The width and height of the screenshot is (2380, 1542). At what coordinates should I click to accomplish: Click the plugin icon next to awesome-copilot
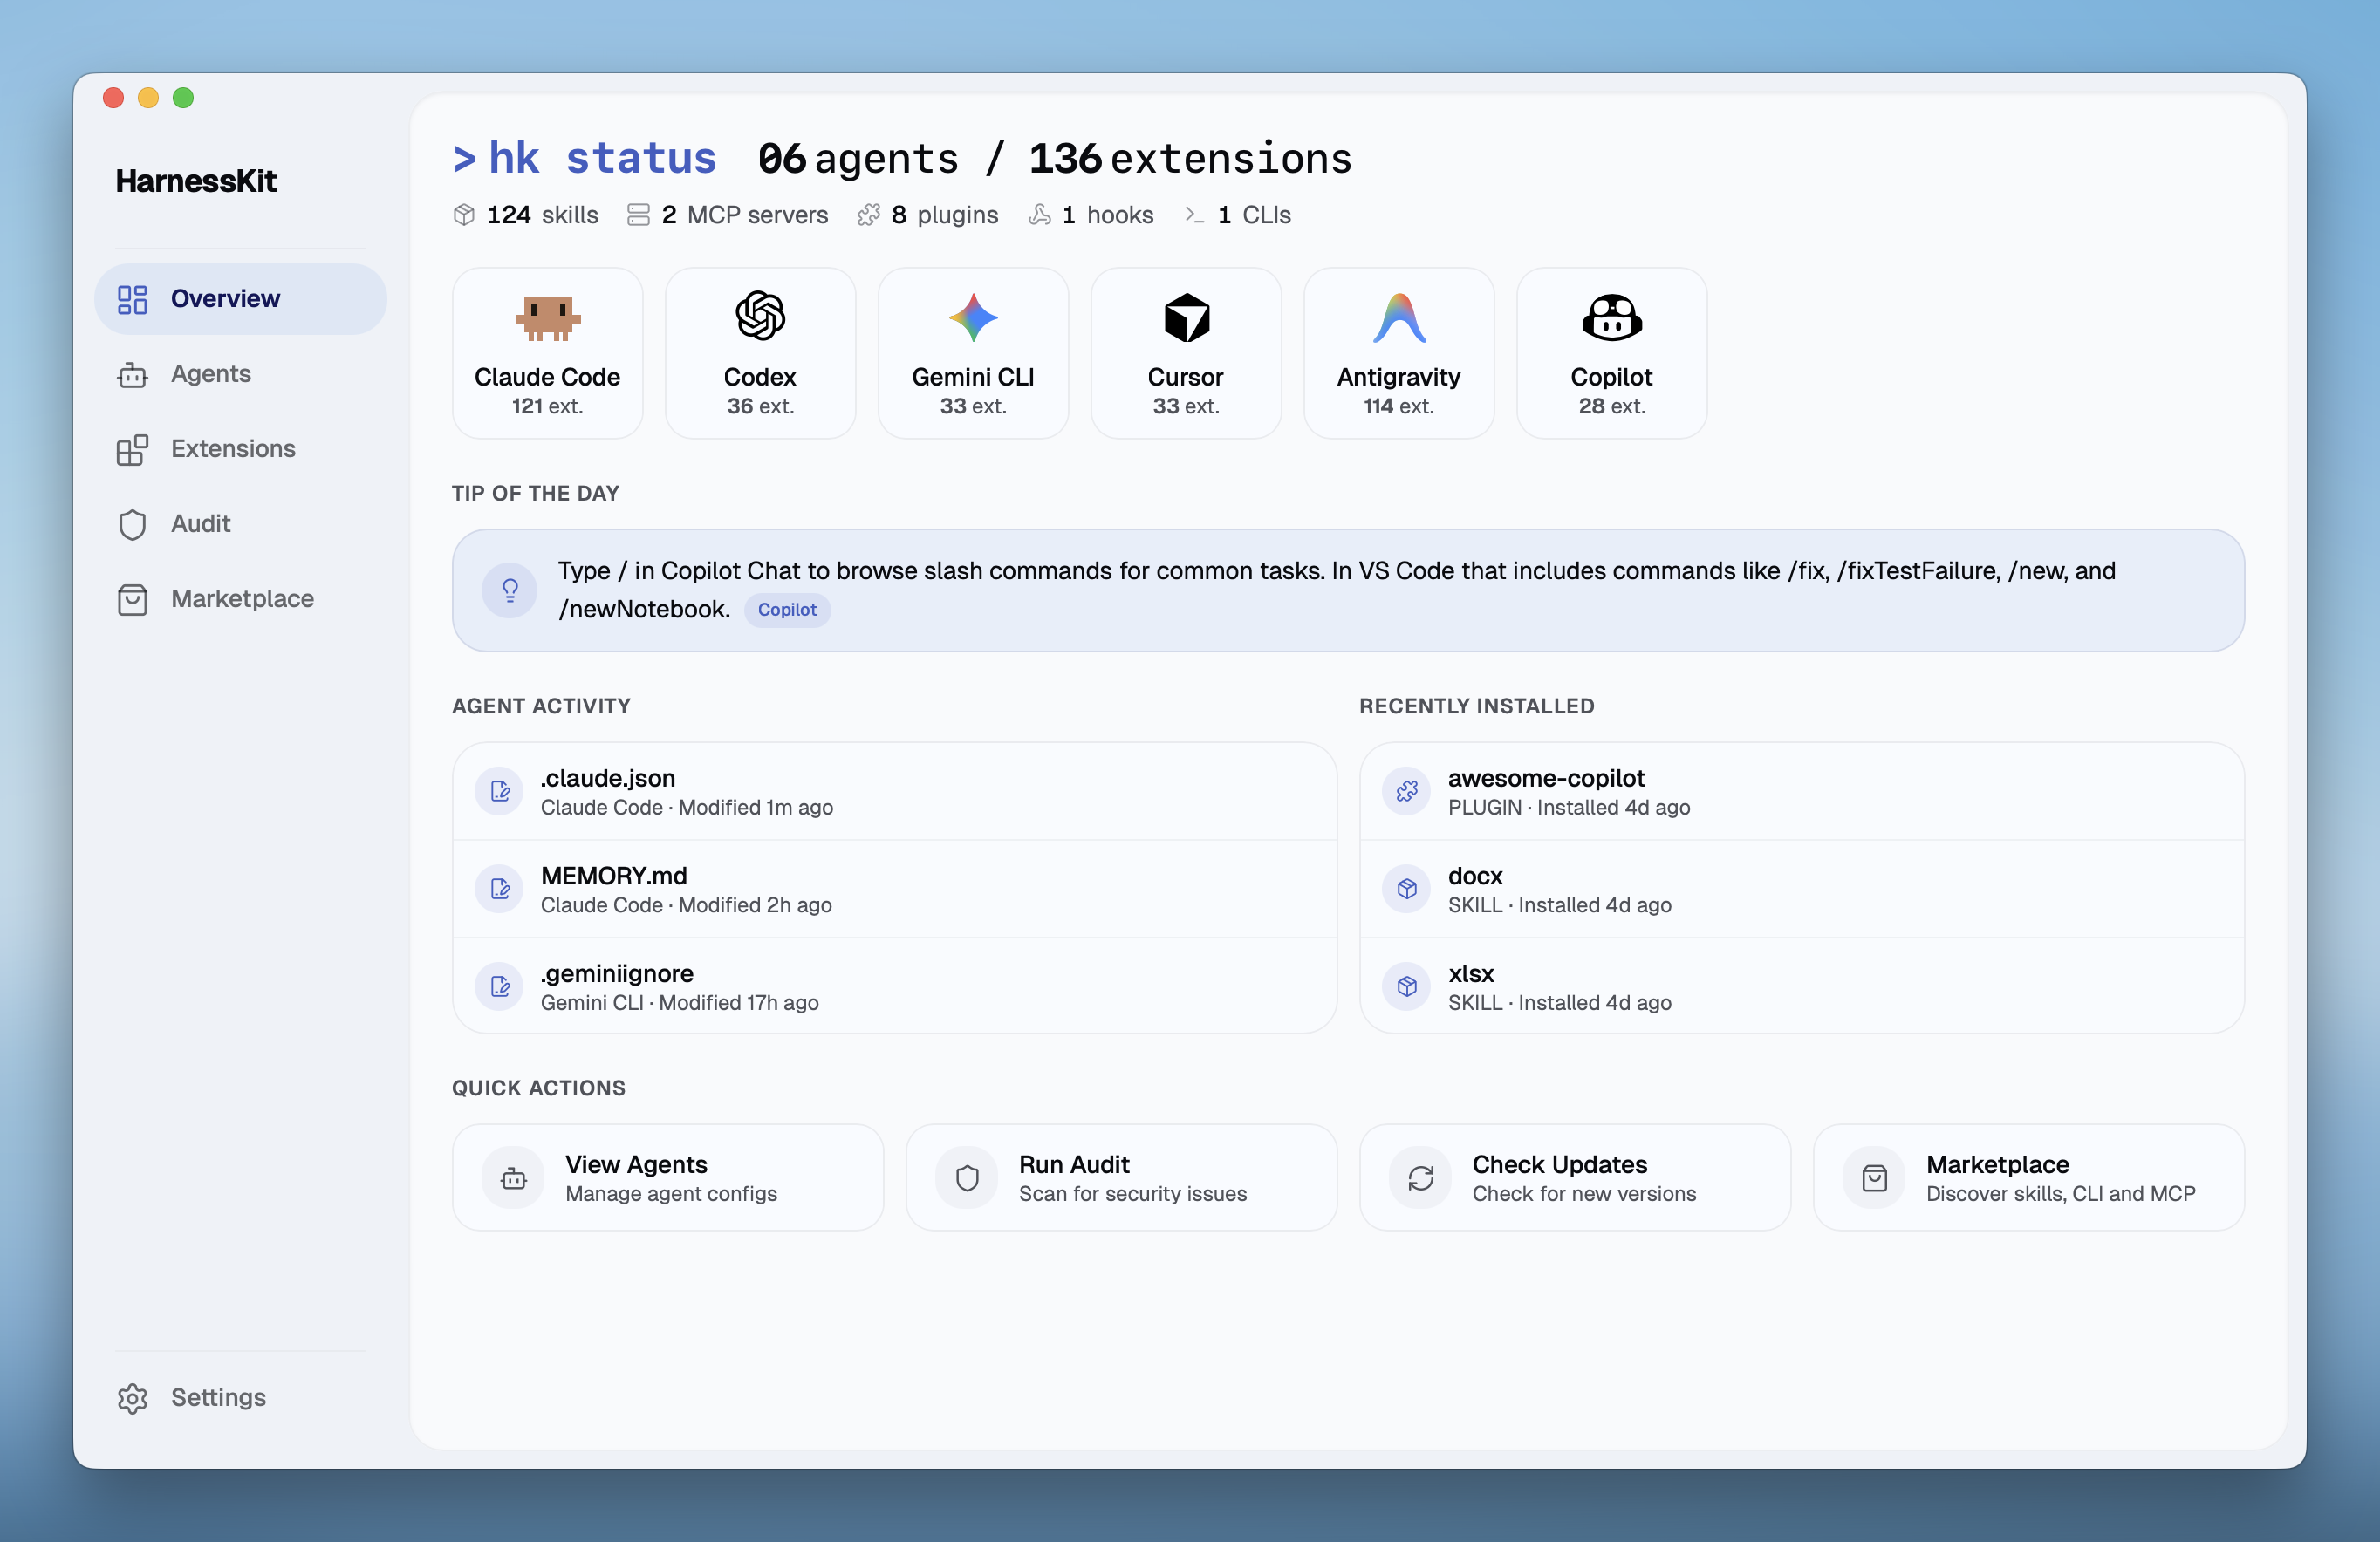1406,791
